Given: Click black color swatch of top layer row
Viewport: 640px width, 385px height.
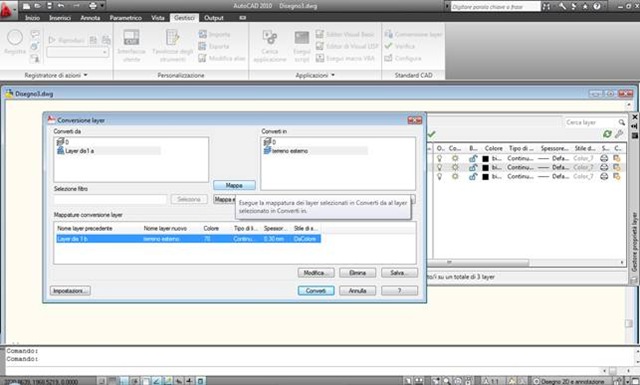Looking at the screenshot, I should tap(485, 158).
